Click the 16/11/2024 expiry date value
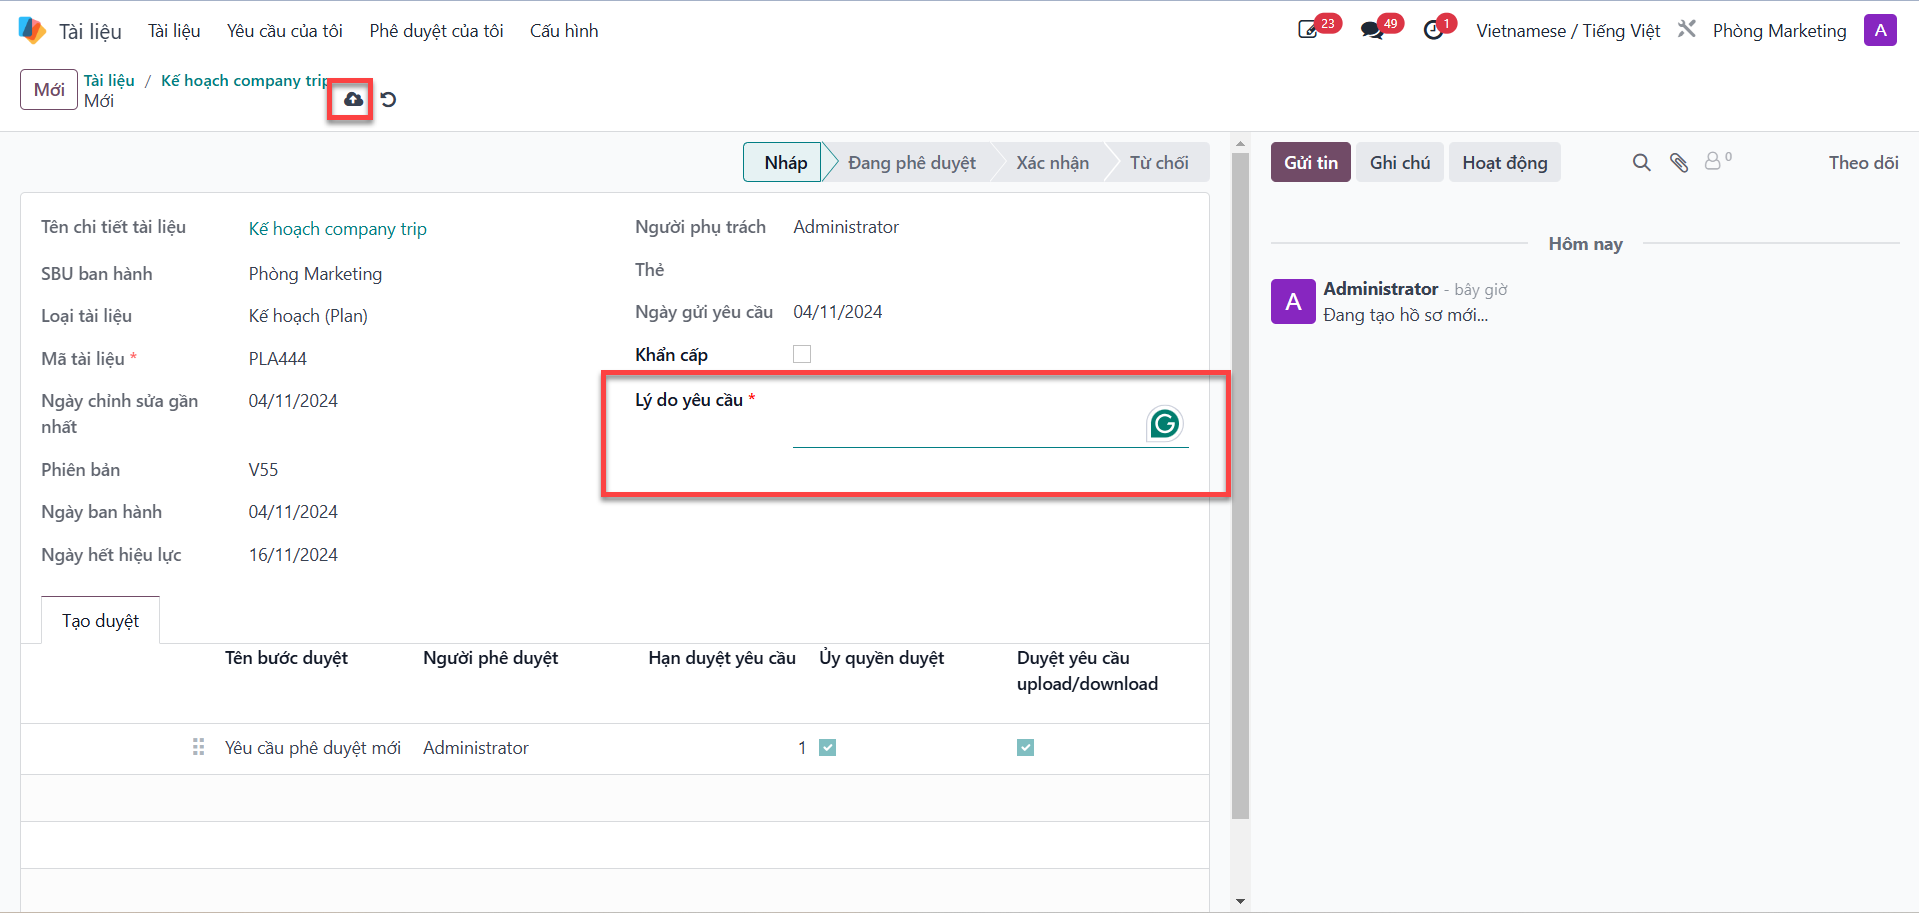This screenshot has width=1919, height=913. 293,555
